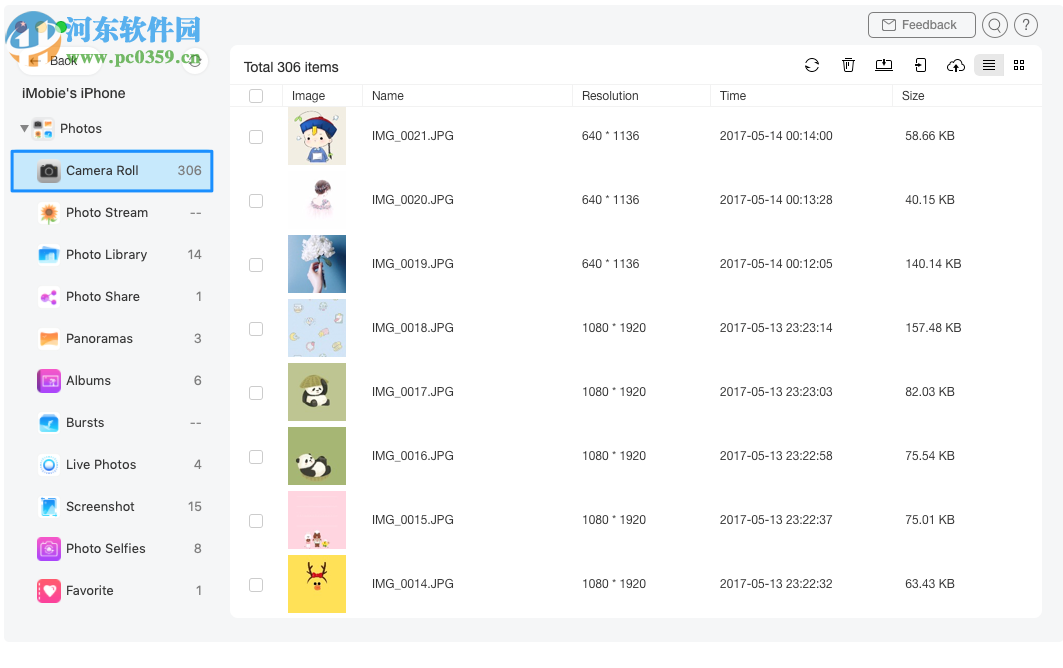Screen dimensions: 1063x668
Task: Click the help question mark icon
Action: 1026,25
